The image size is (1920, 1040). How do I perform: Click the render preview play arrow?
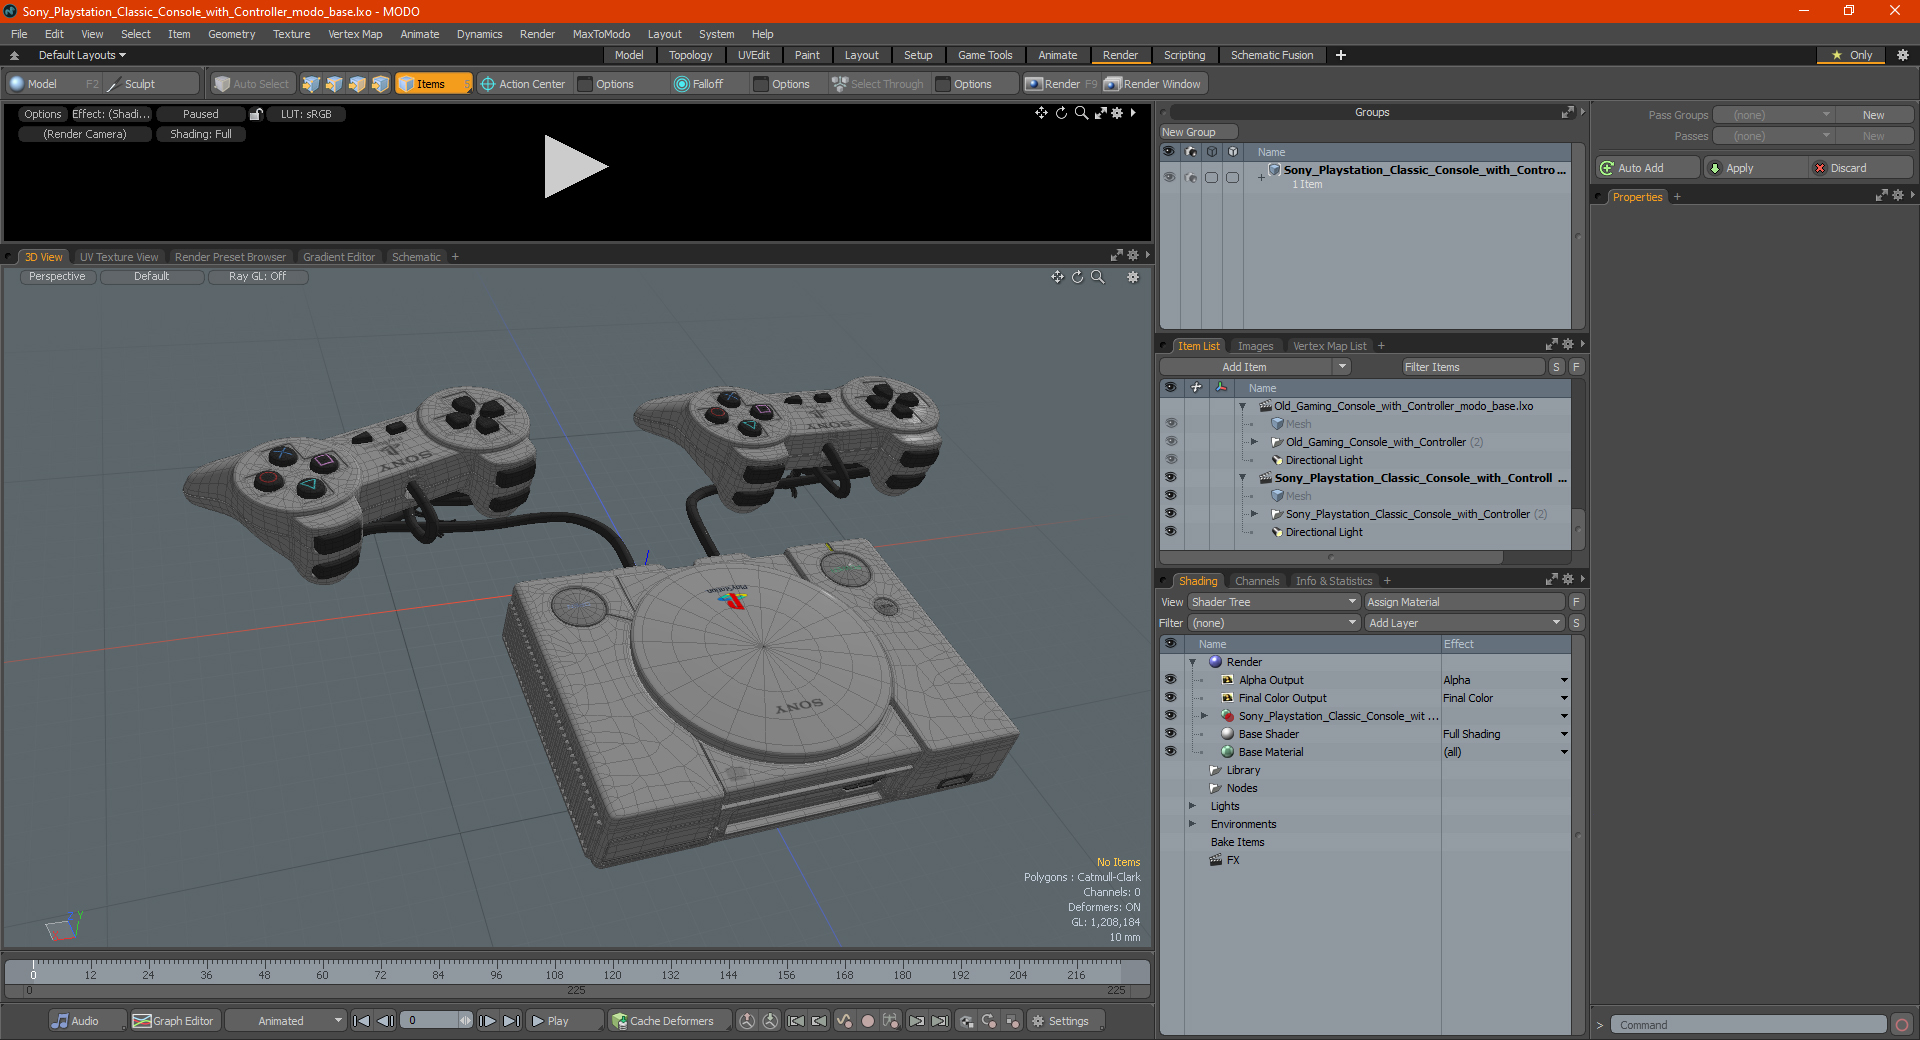tap(575, 167)
